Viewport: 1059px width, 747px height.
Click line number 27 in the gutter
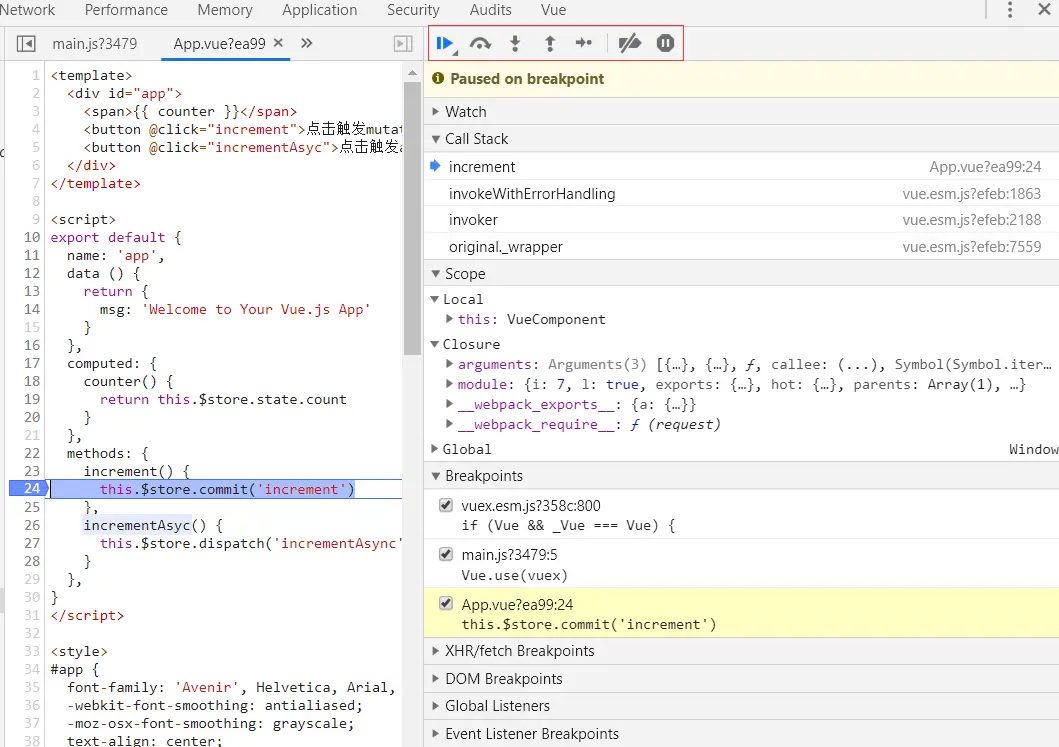click(x=32, y=543)
